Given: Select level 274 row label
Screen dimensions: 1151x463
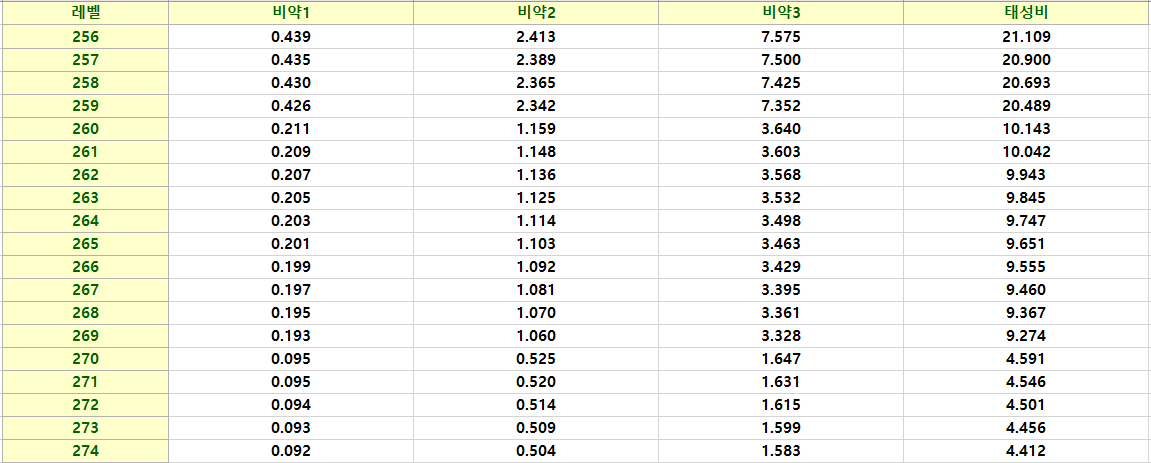Looking at the screenshot, I should click(85, 451).
